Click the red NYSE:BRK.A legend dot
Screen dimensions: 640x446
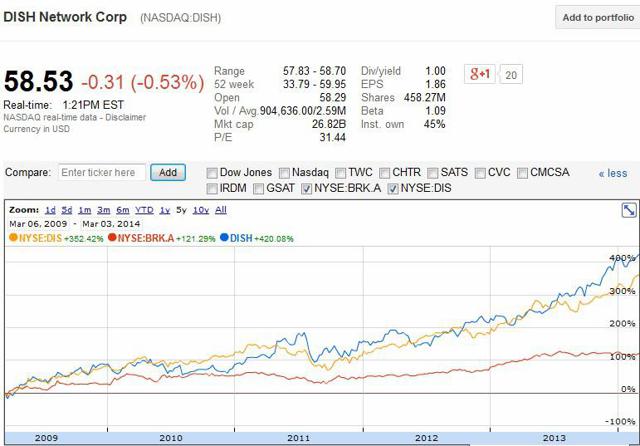112,237
